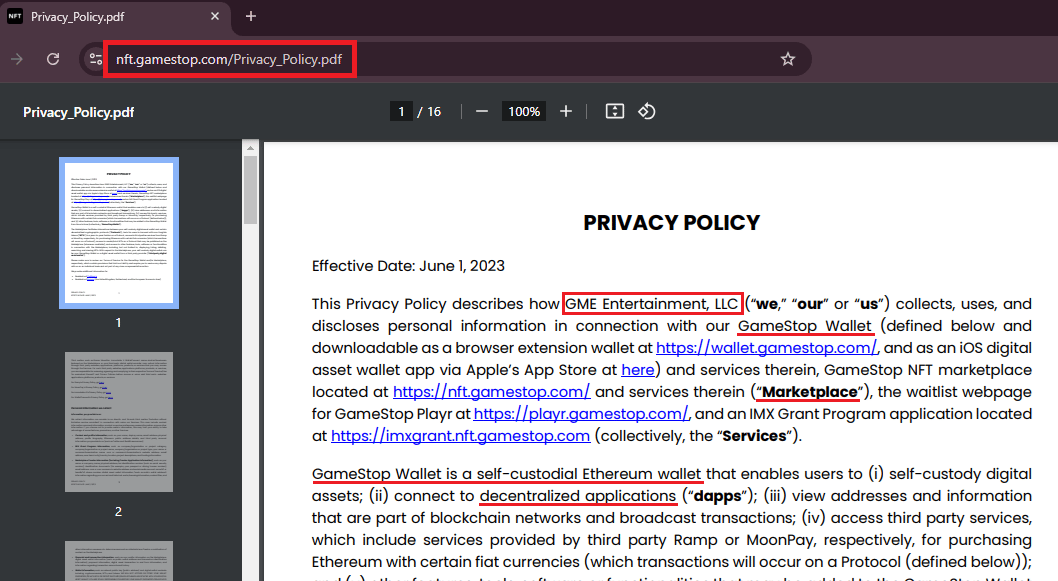Click the forward navigation arrow
1058x581 pixels.
tap(17, 59)
